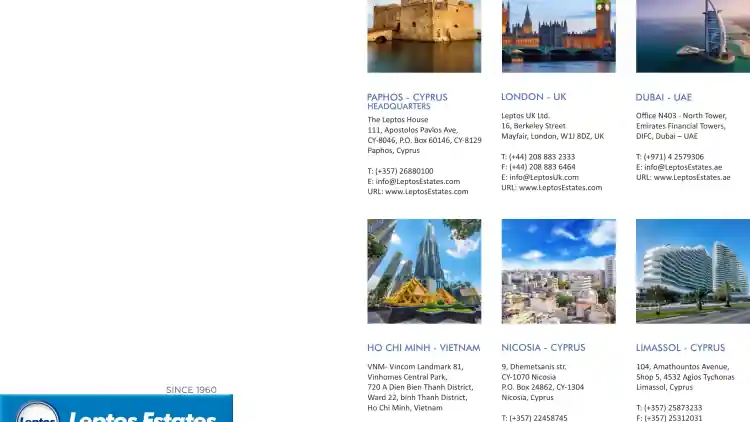Click 'Ward 22, binh Thanh District,' line

(x=417, y=397)
